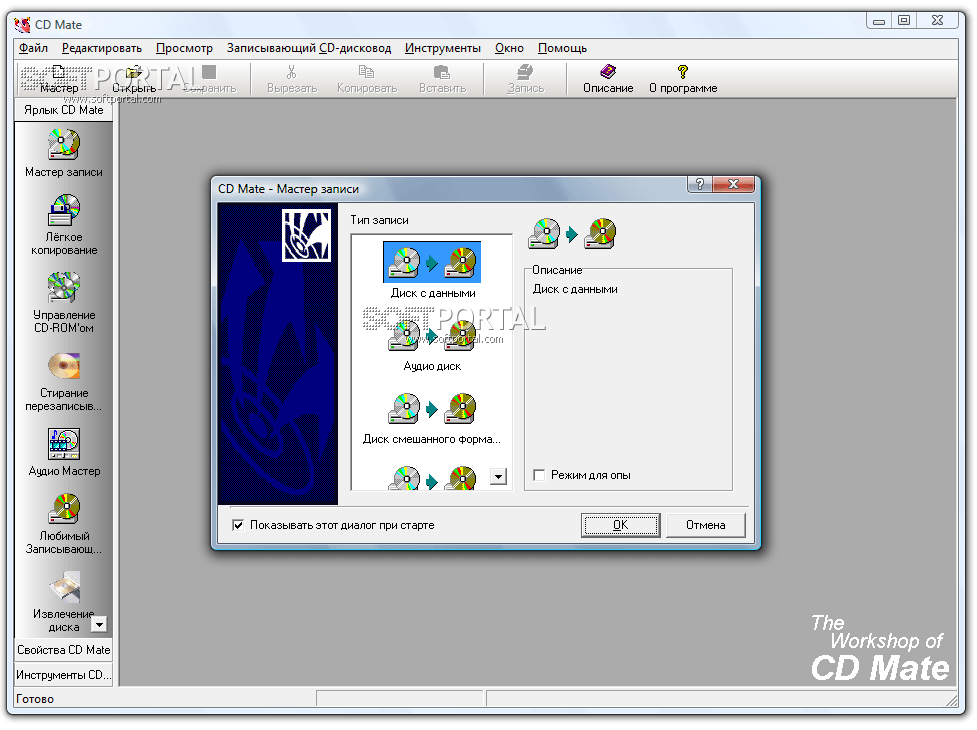Open the Просмотр menu
Viewport: 977px width, 730px height.
click(x=184, y=48)
